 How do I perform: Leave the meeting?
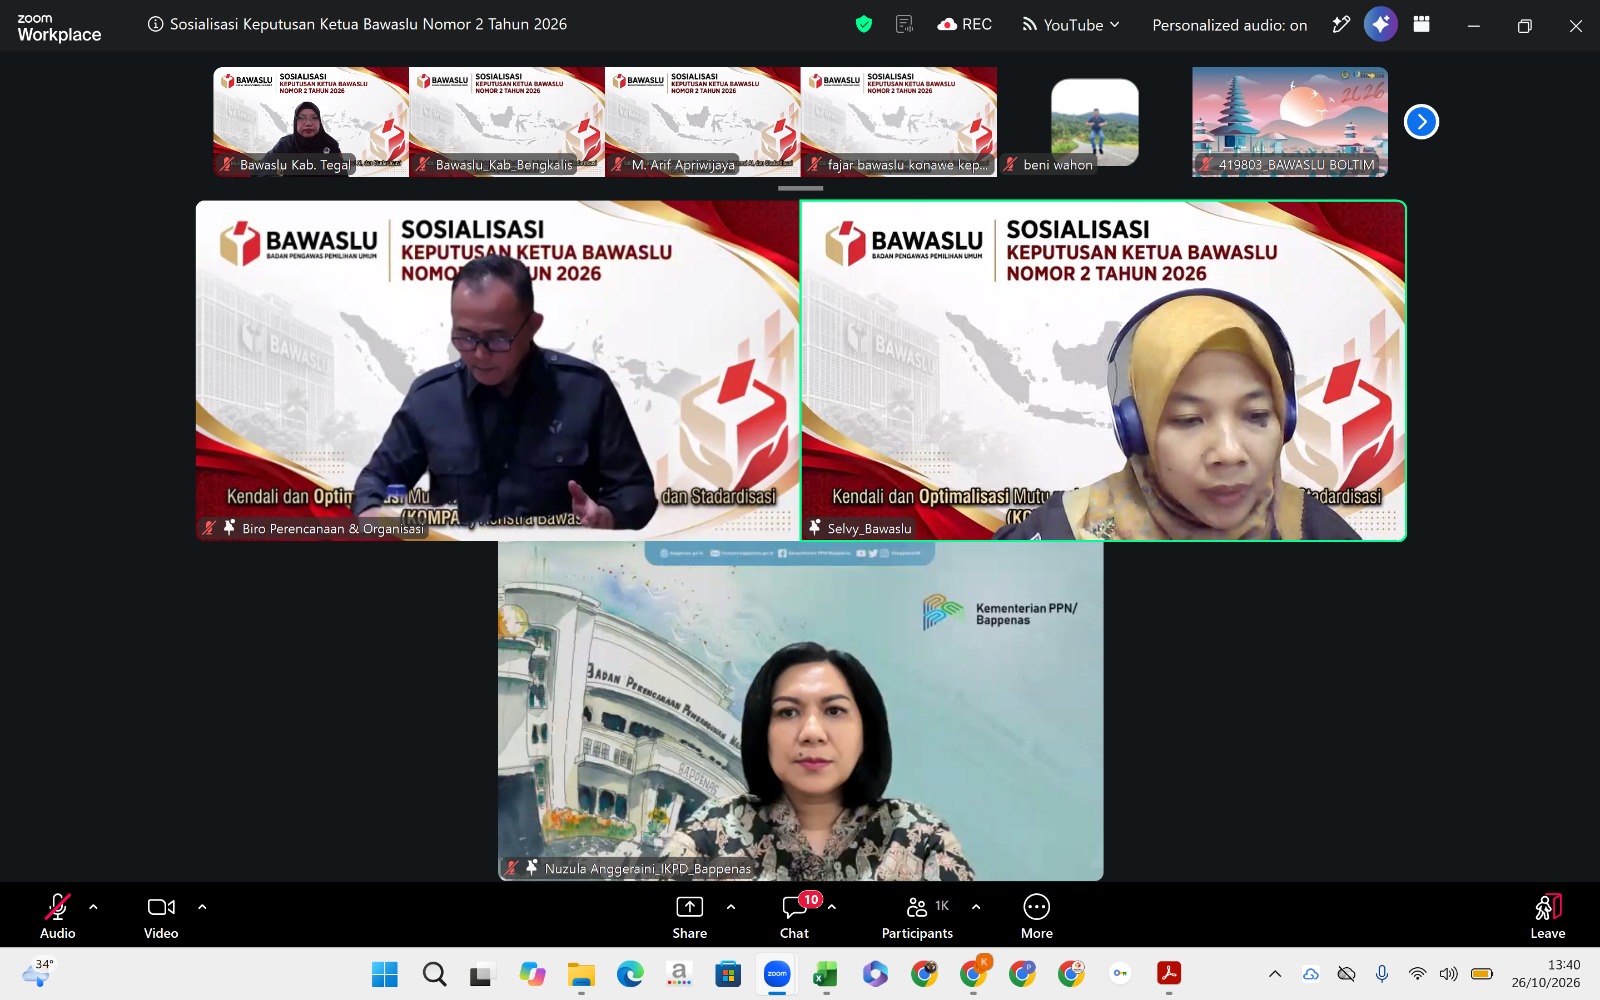click(1548, 916)
